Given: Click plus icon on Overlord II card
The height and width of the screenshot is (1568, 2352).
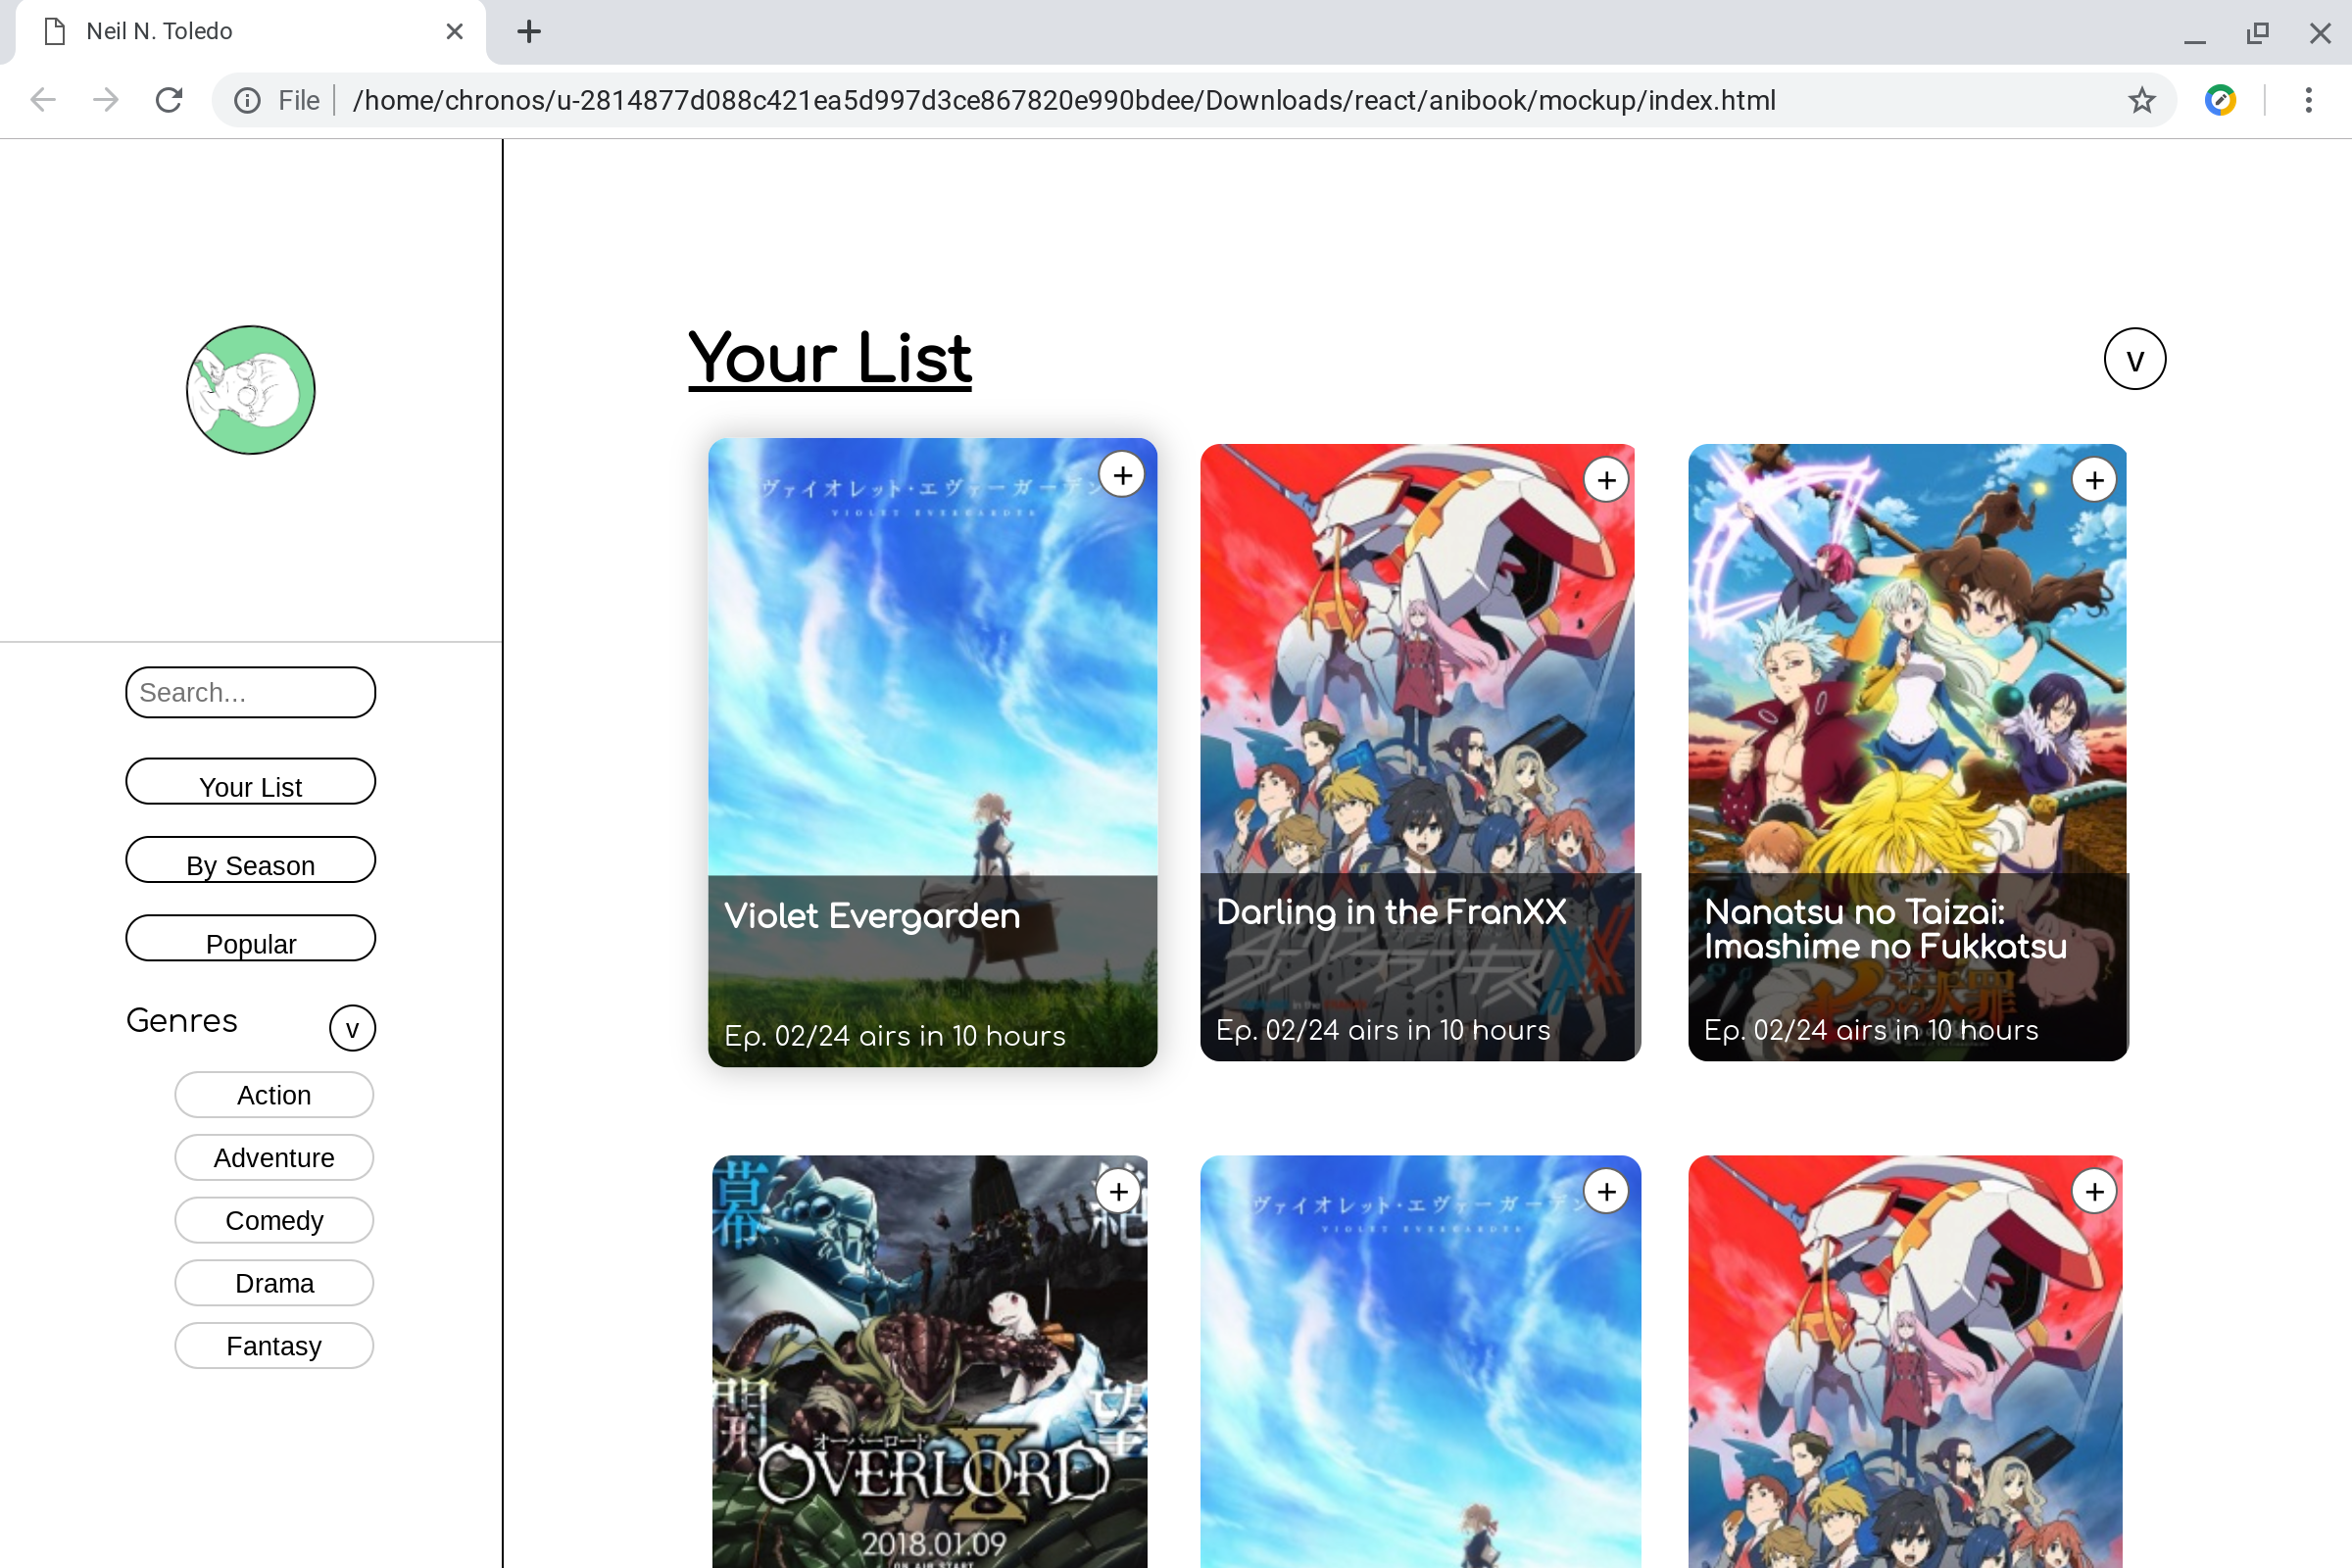Looking at the screenshot, I should coord(1118,1191).
